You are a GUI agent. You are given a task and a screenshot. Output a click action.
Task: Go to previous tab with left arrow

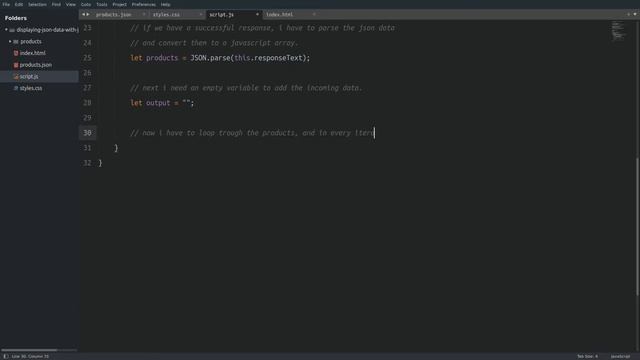[x=83, y=14]
